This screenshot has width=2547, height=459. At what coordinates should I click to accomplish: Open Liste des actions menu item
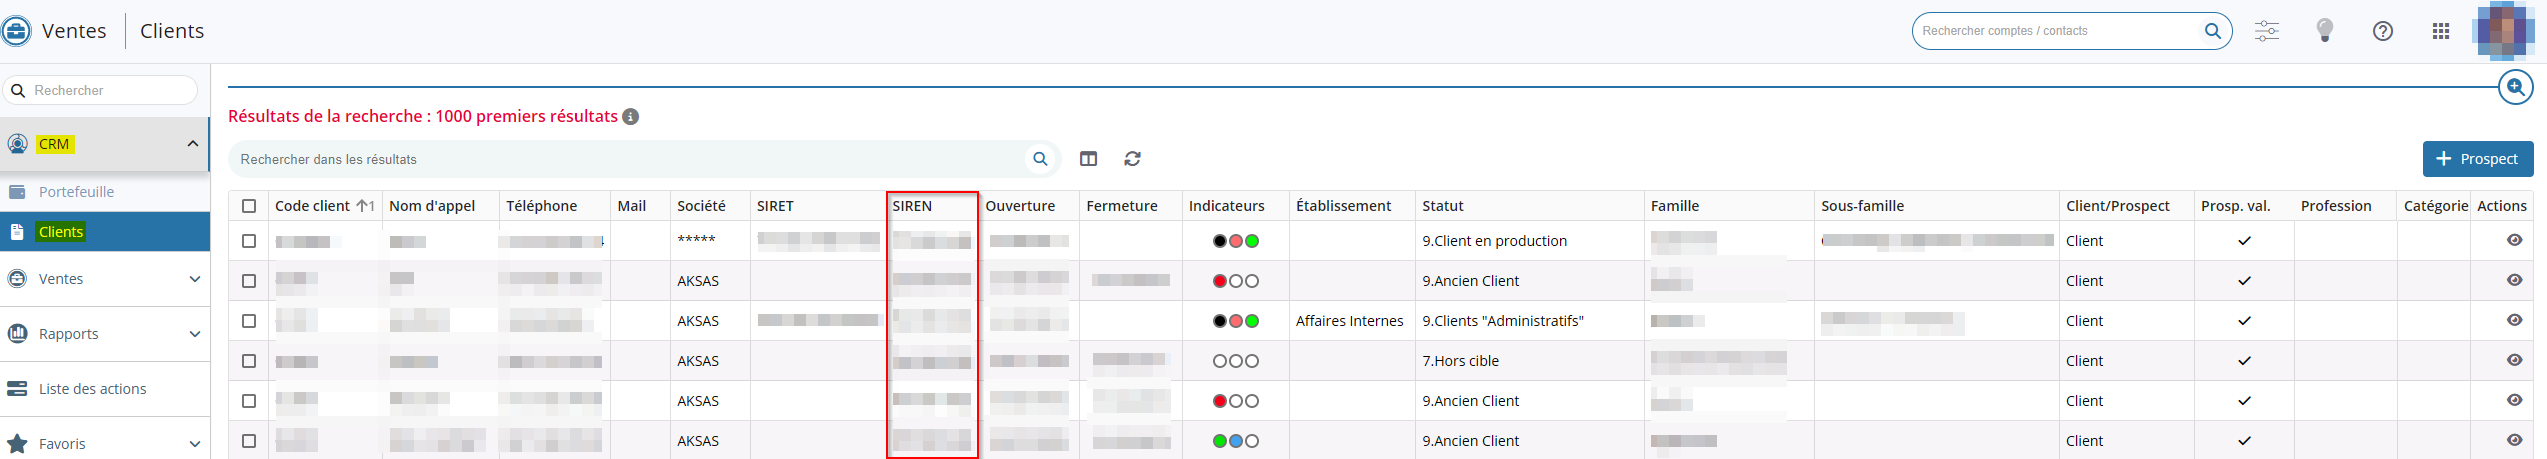(x=92, y=389)
